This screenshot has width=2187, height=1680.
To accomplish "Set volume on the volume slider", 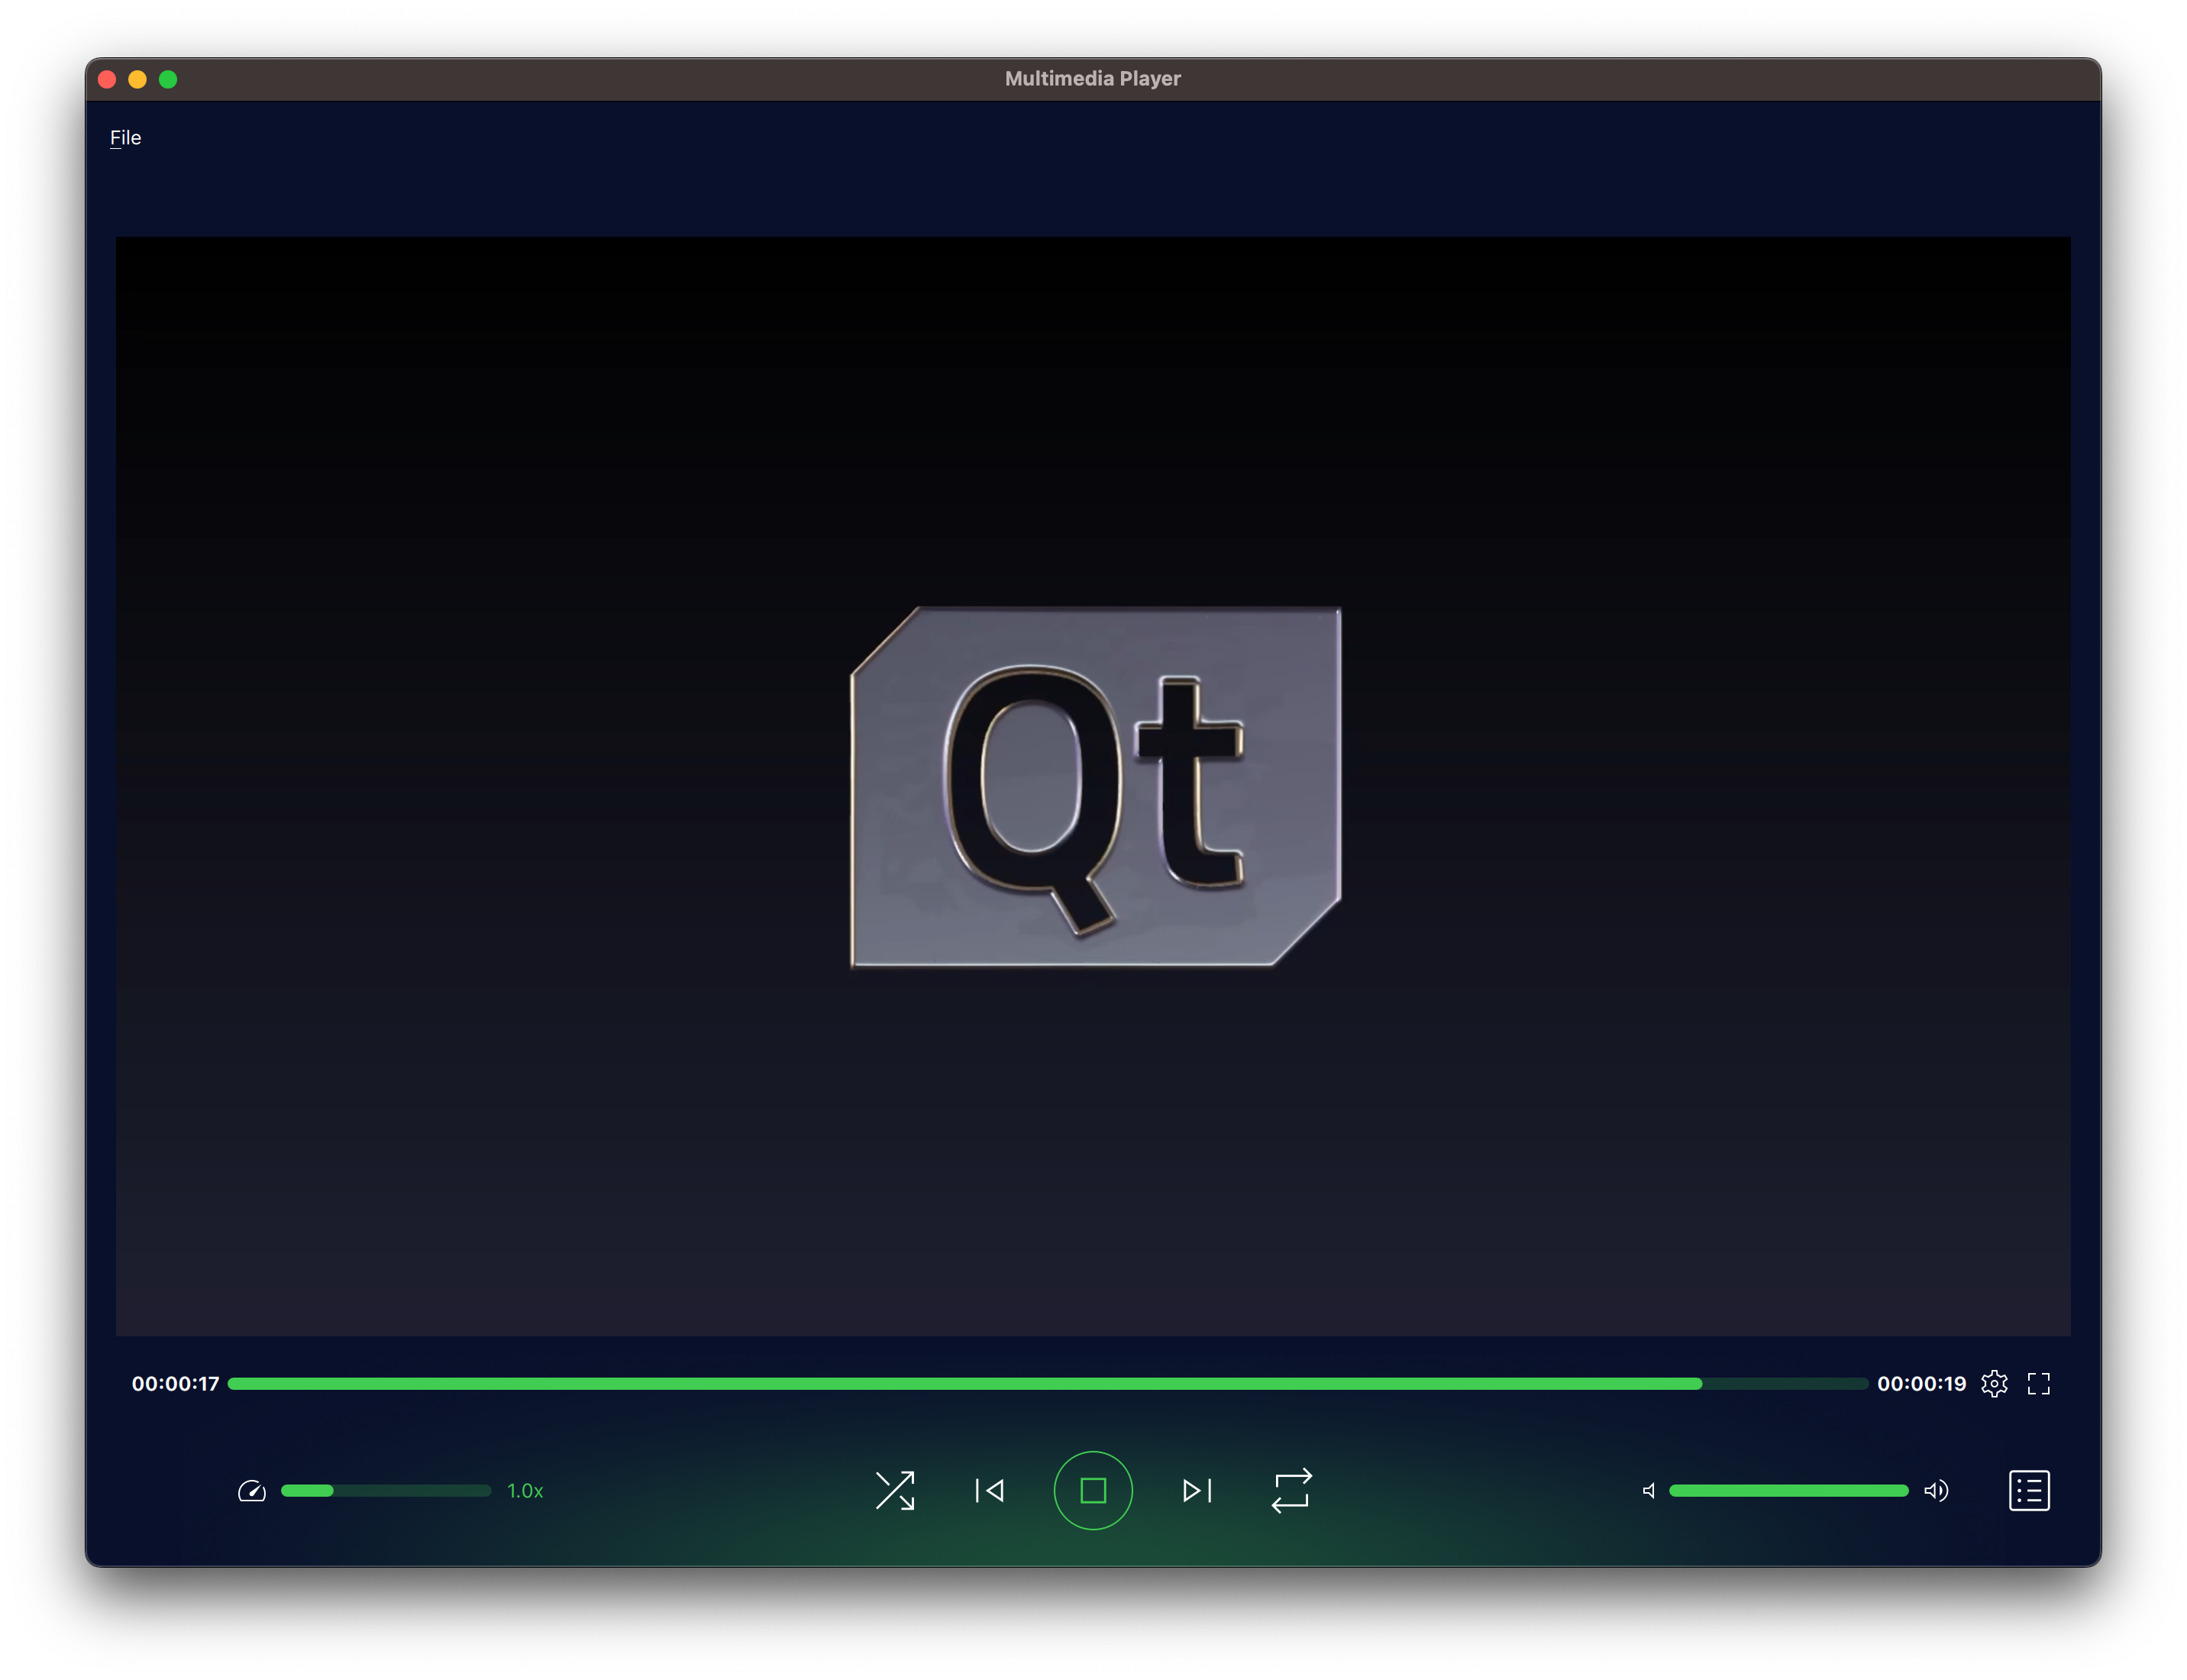I will point(1788,1490).
